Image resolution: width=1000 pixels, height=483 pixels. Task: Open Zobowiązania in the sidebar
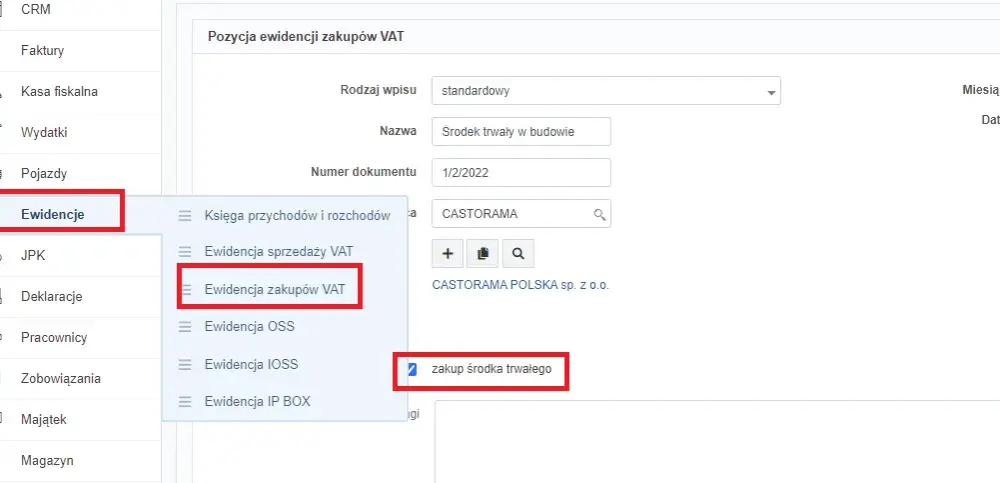click(x=61, y=378)
